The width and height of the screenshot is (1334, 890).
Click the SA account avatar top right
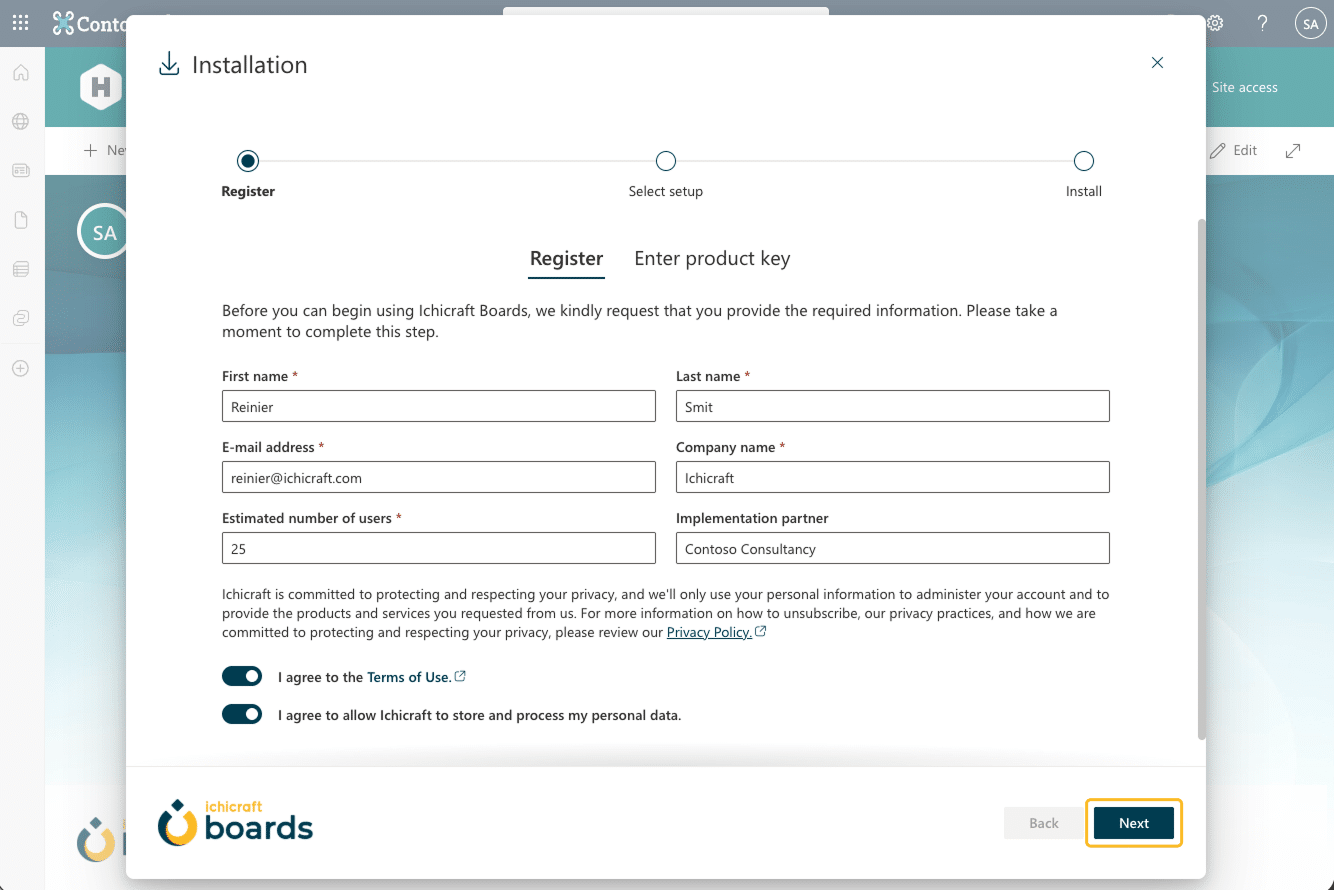click(x=1309, y=24)
